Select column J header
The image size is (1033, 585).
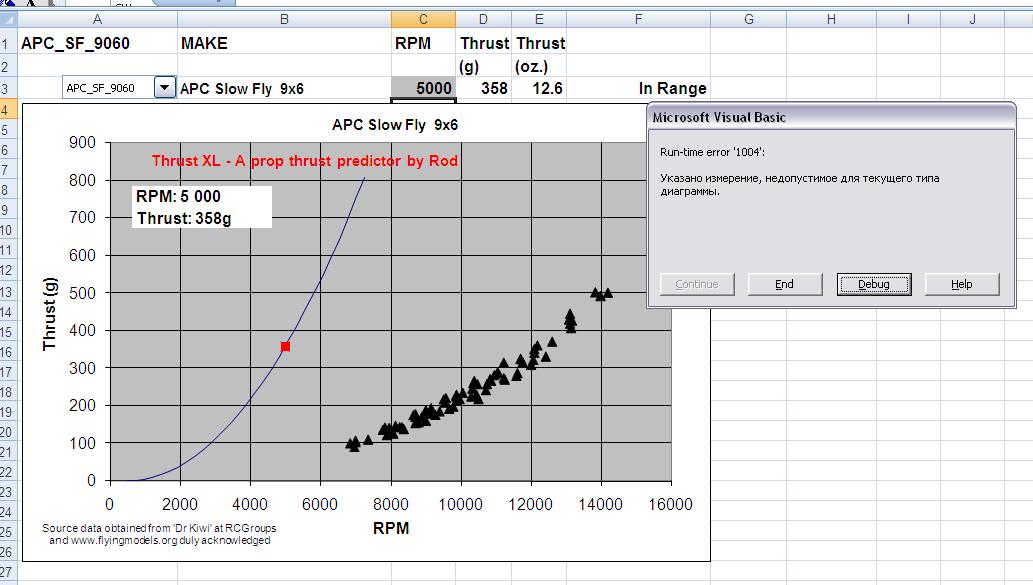972,19
